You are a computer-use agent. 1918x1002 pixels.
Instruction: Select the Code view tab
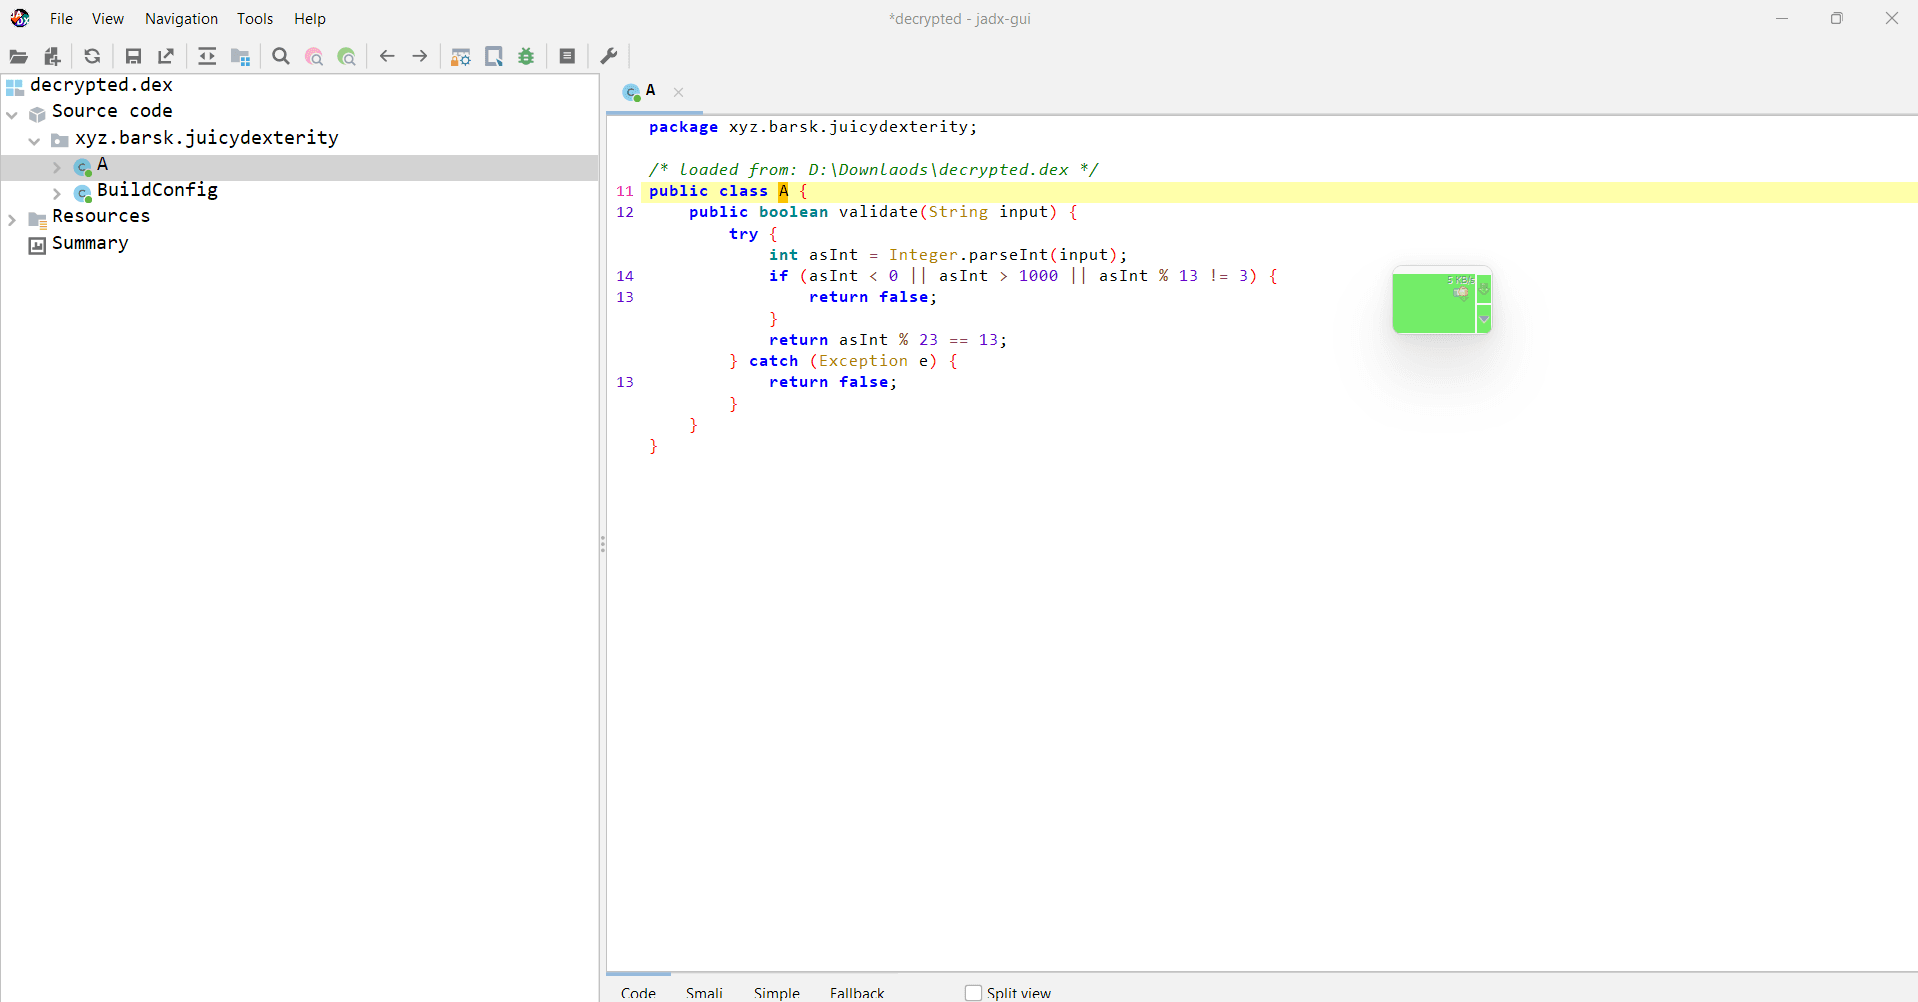[638, 992]
